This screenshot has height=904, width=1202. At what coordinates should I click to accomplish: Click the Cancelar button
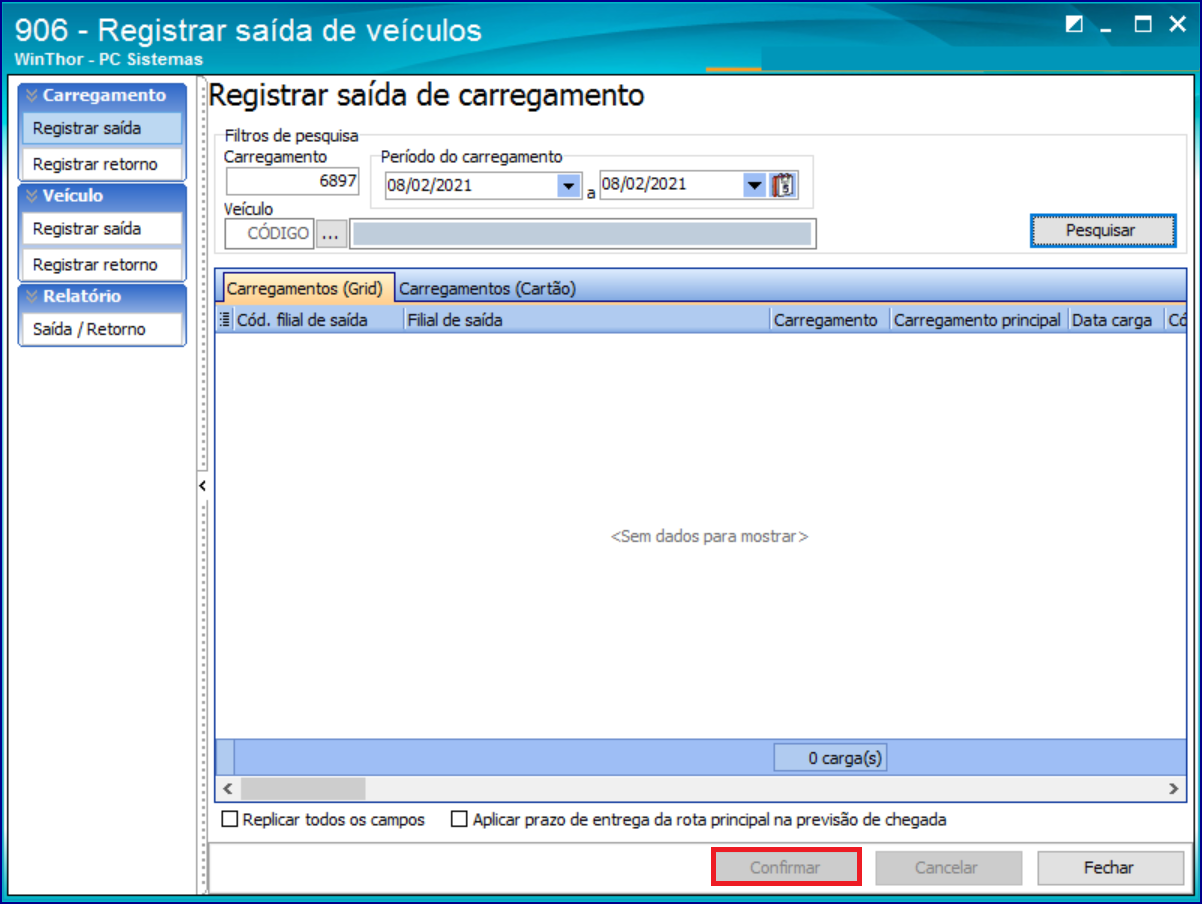point(947,868)
